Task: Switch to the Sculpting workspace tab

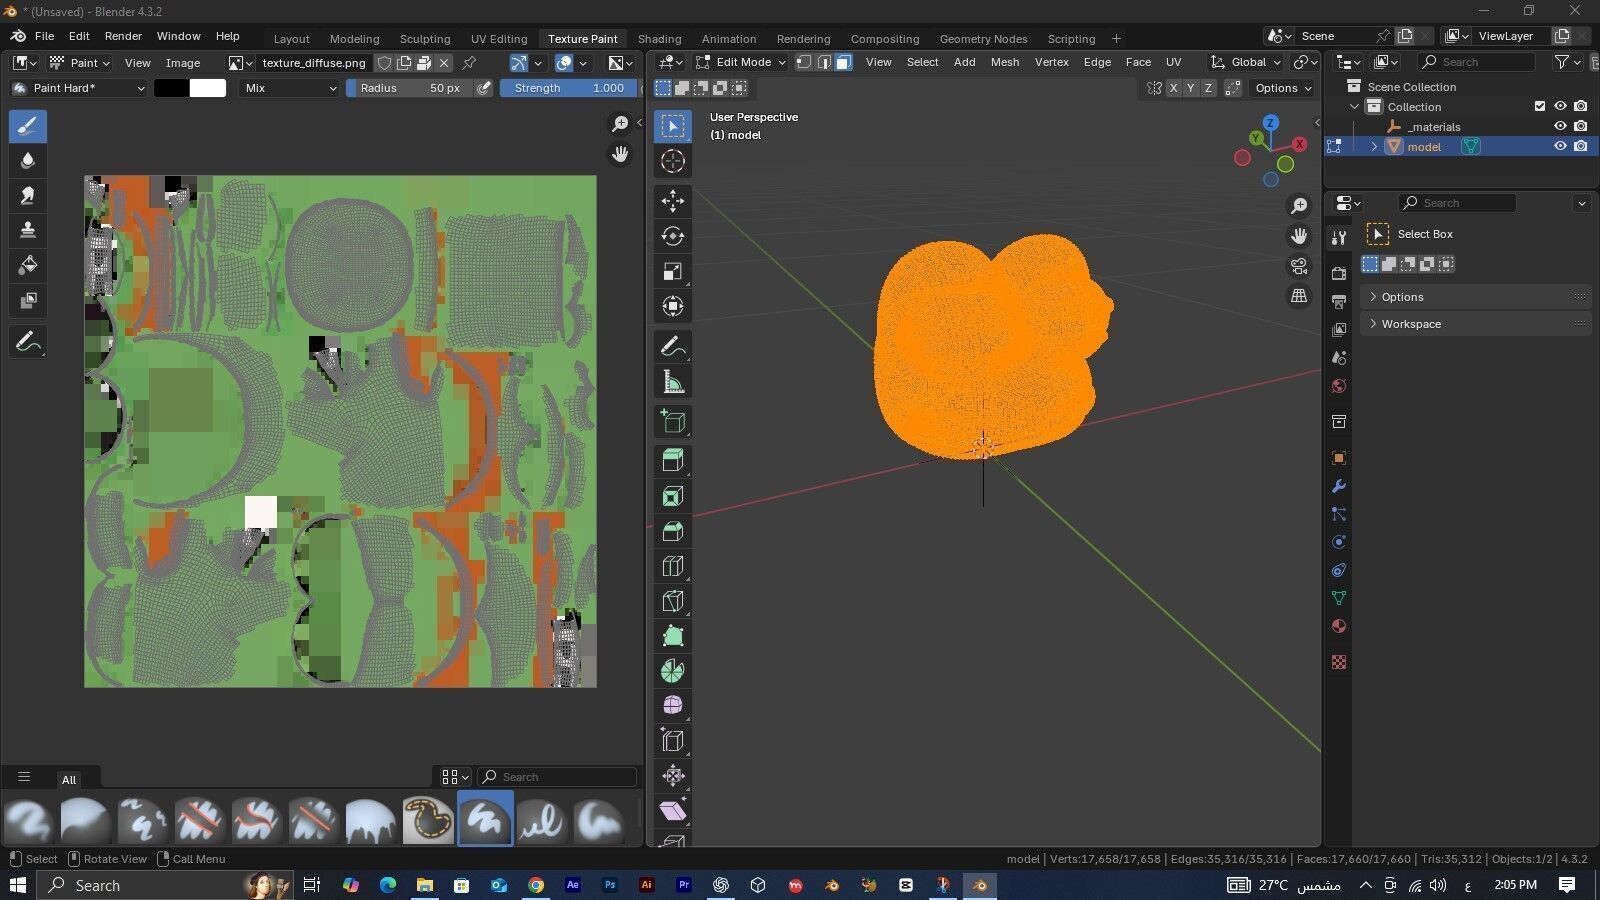Action: coord(425,39)
